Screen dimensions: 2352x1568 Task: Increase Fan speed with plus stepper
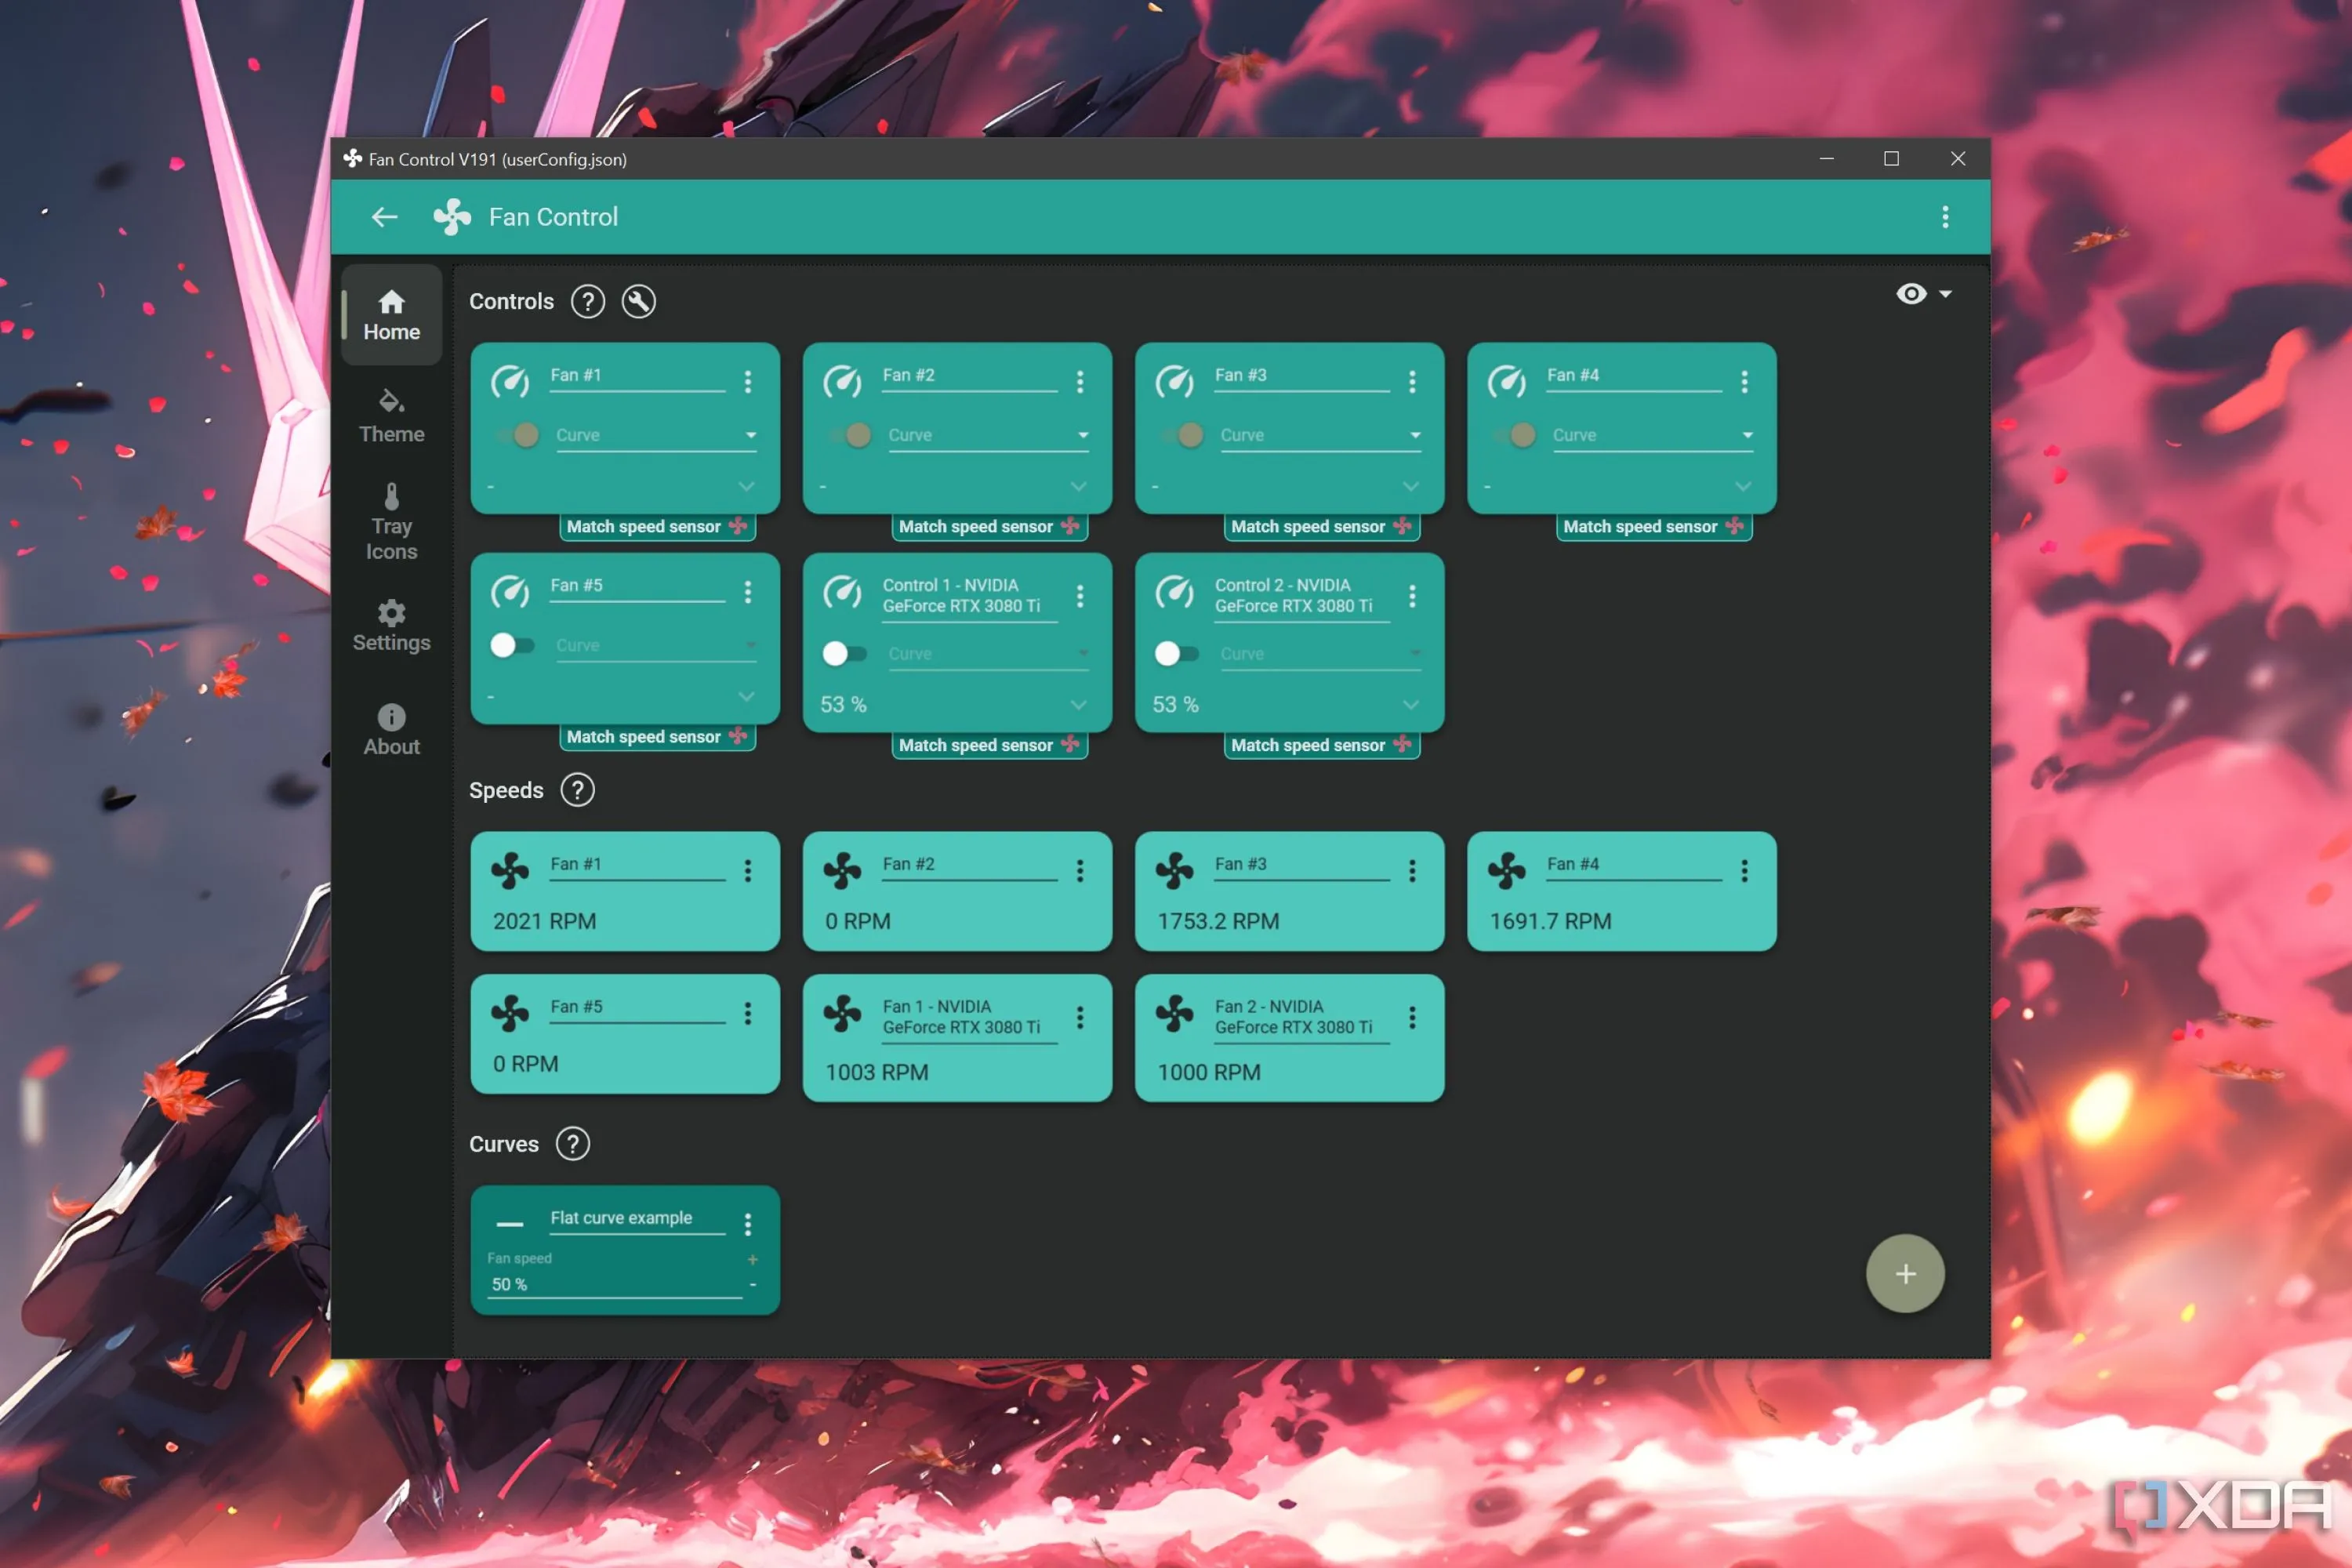pyautogui.click(x=752, y=1259)
